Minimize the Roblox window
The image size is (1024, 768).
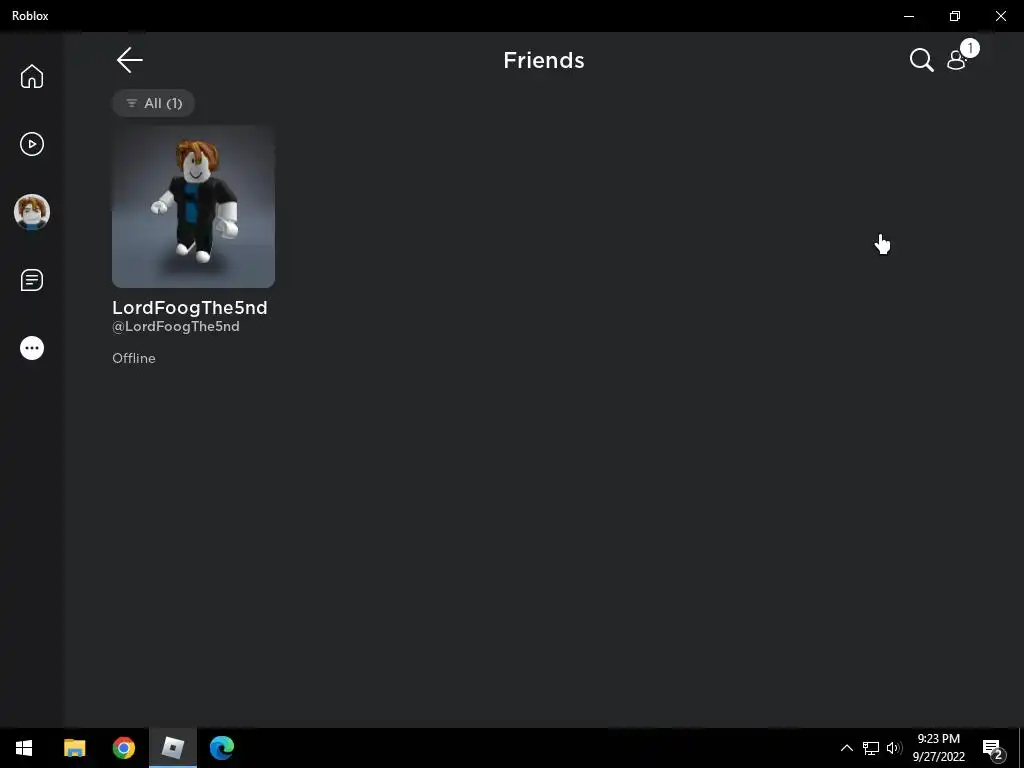[x=908, y=16]
